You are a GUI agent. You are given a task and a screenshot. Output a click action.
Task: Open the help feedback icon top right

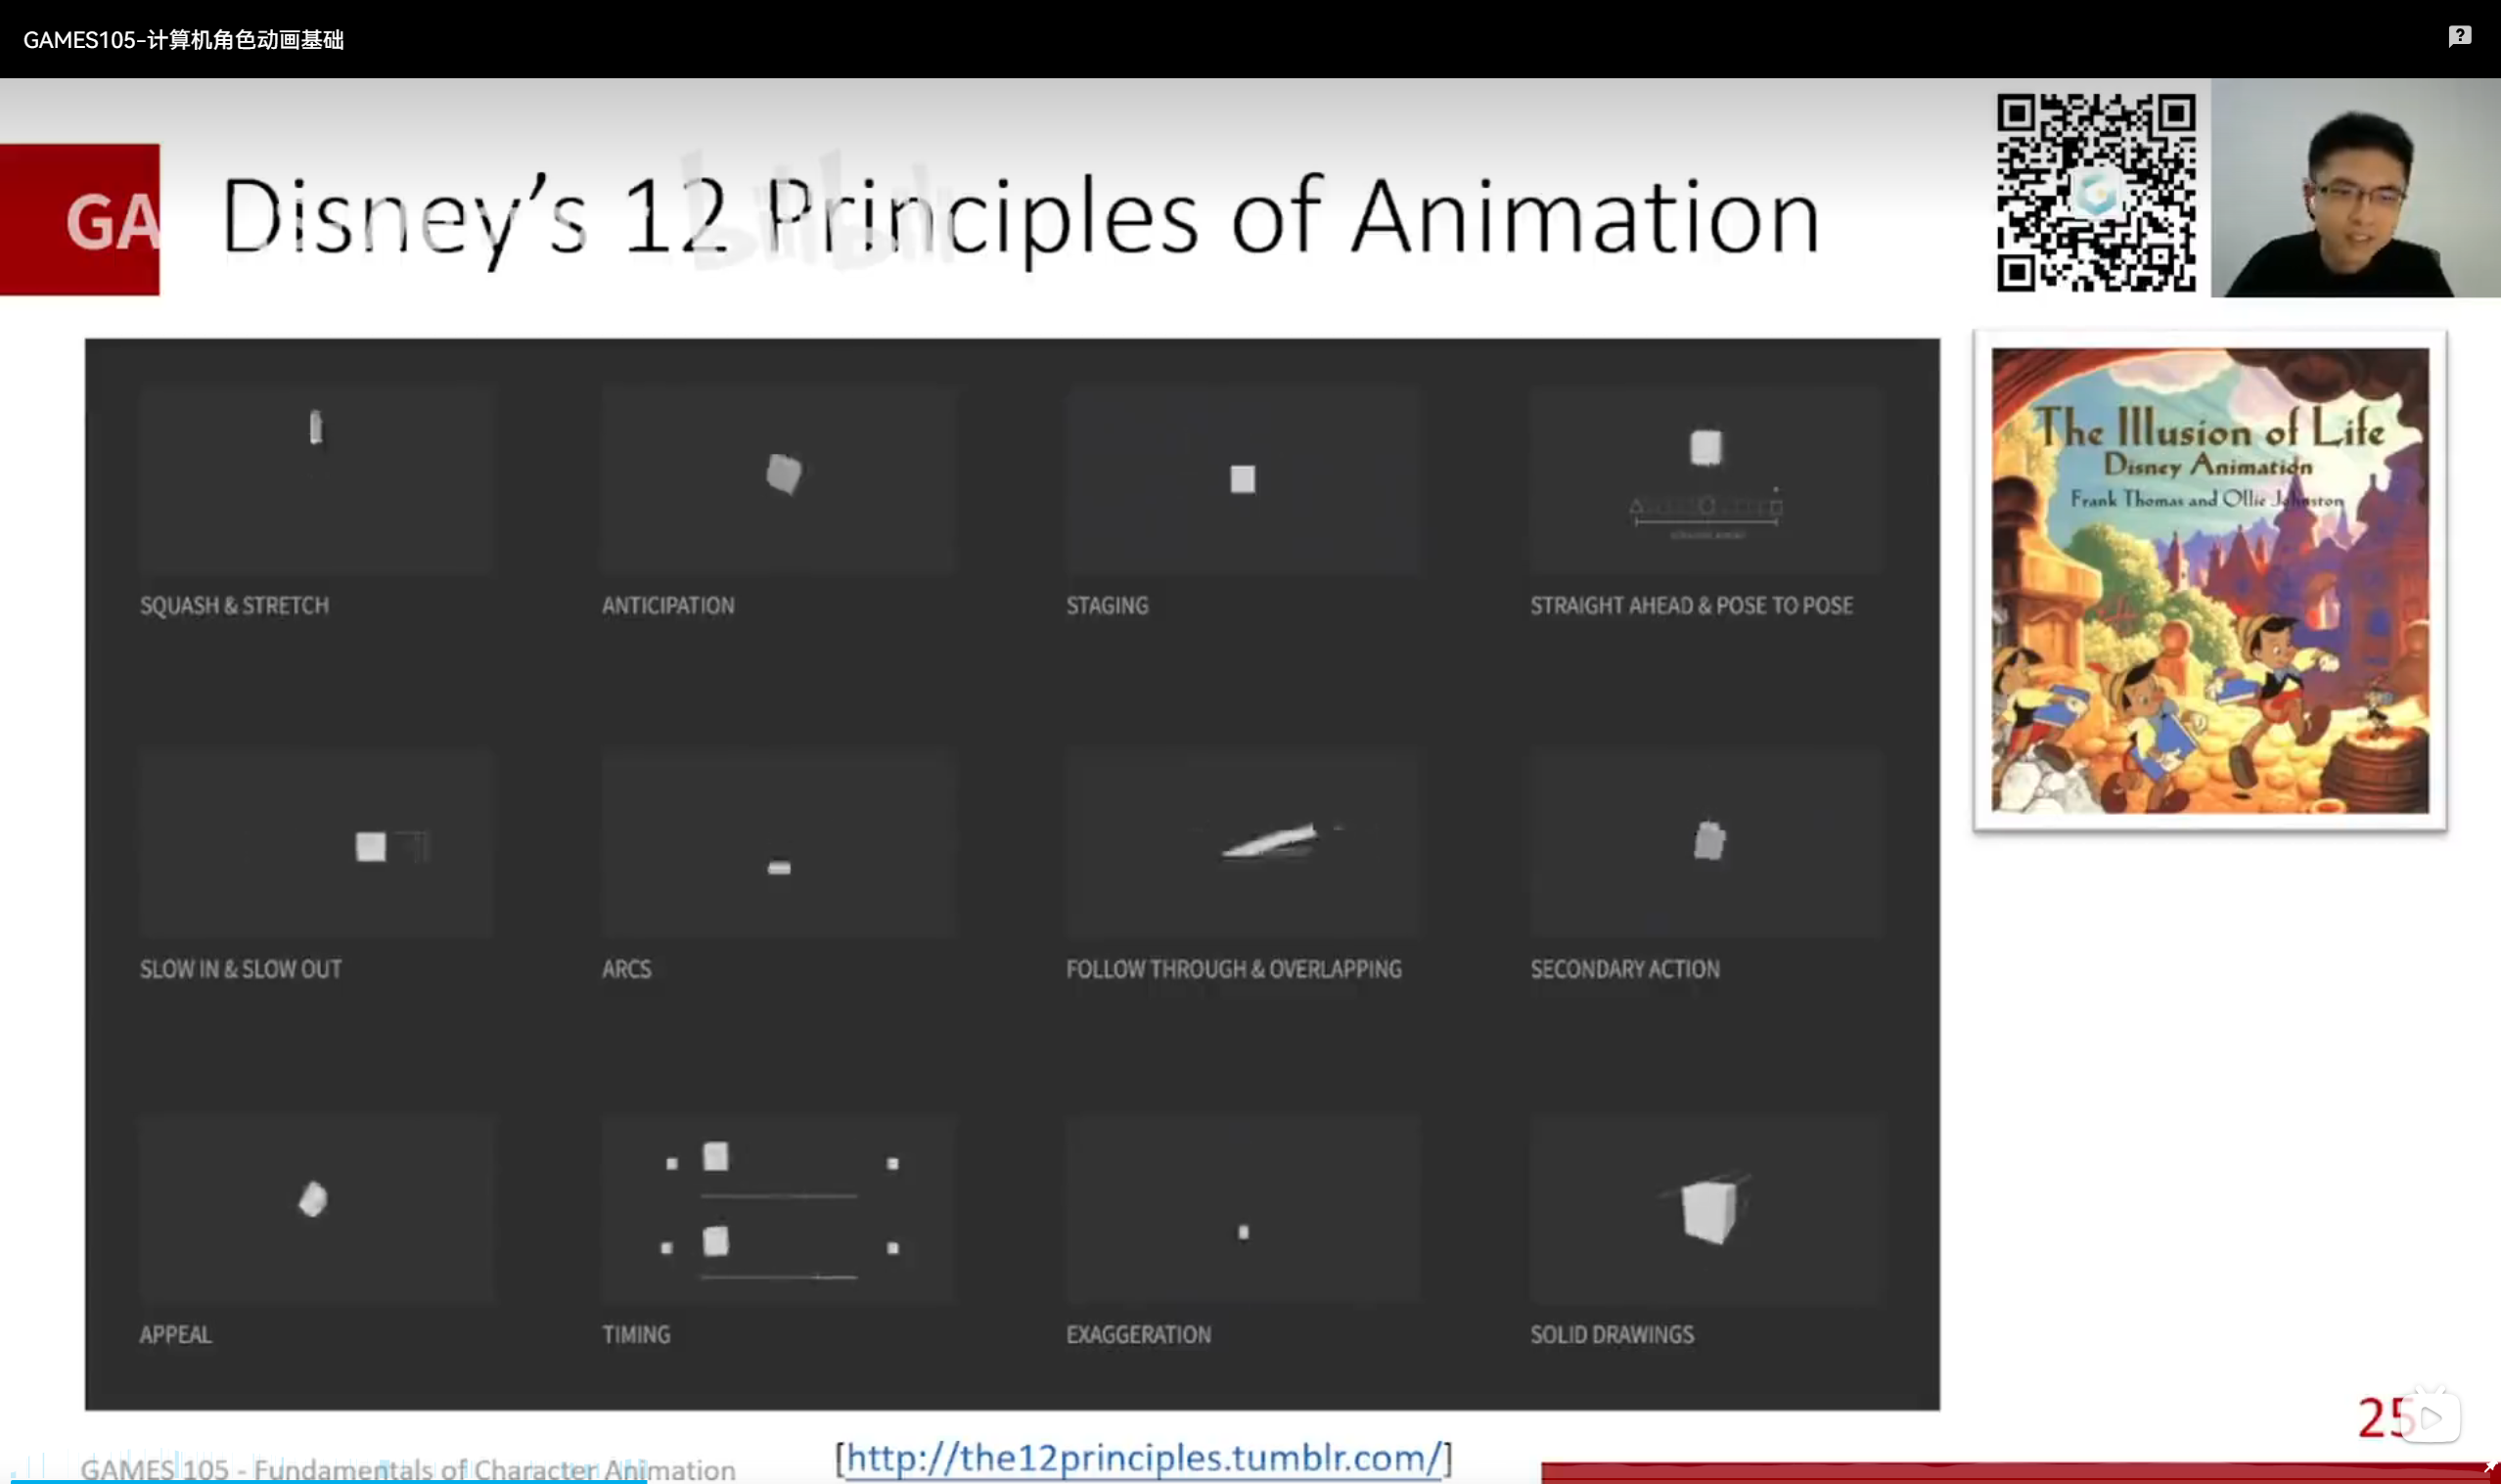[x=2459, y=37]
